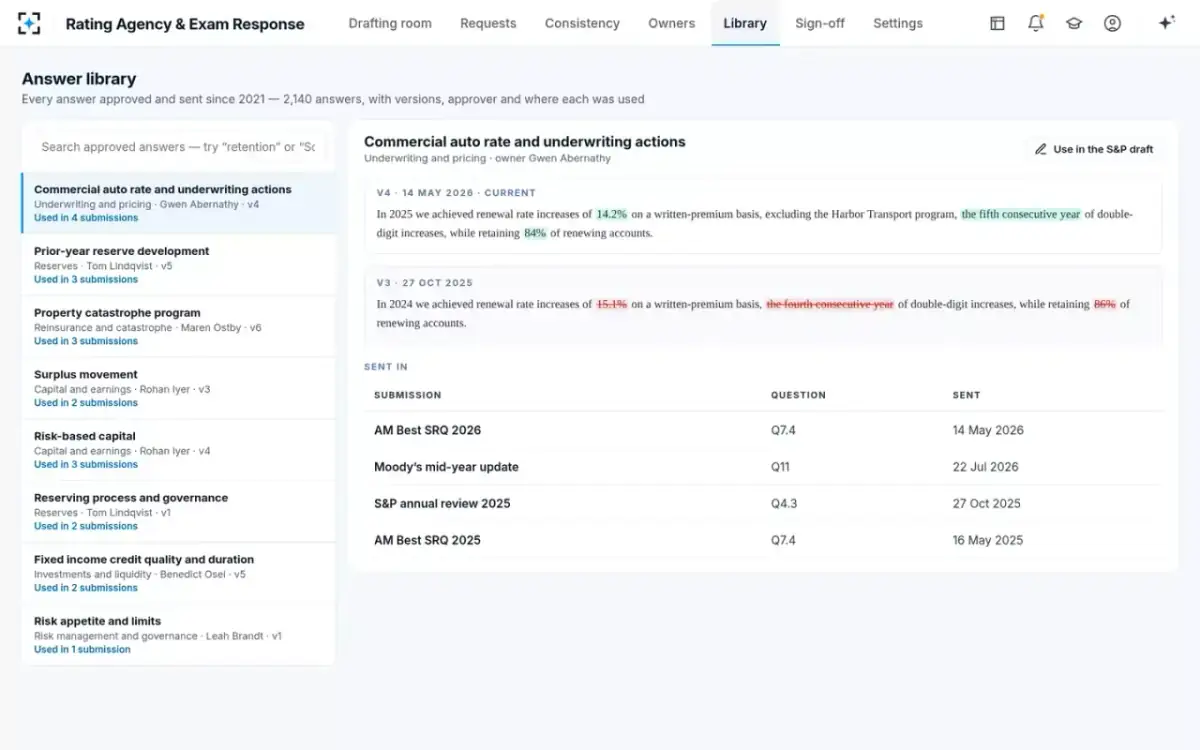Select the Property catastrophe program answer
The height and width of the screenshot is (750, 1200).
coord(178,327)
